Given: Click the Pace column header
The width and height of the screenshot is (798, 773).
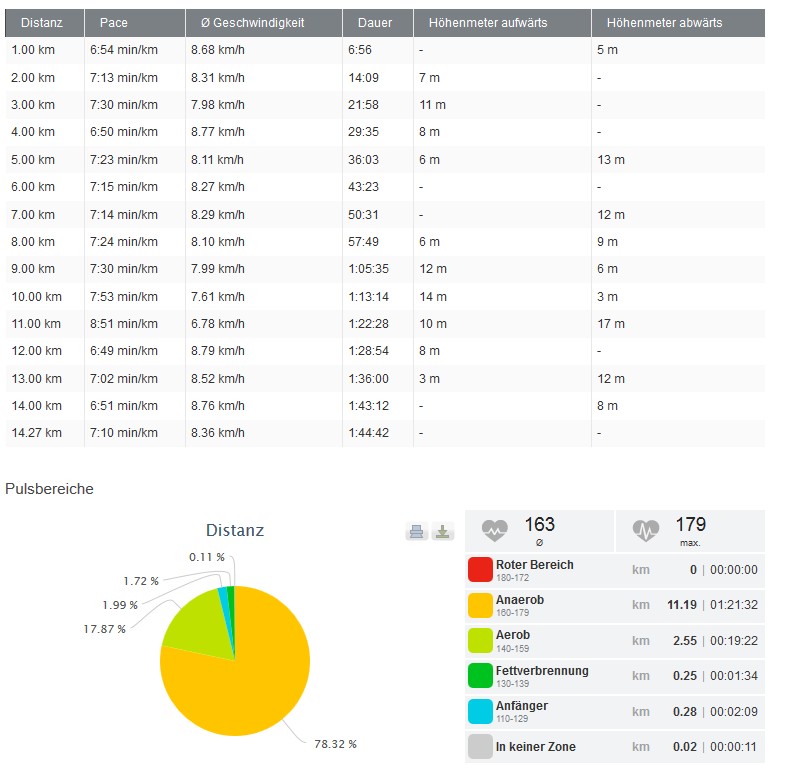Looking at the screenshot, I should tap(114, 23).
